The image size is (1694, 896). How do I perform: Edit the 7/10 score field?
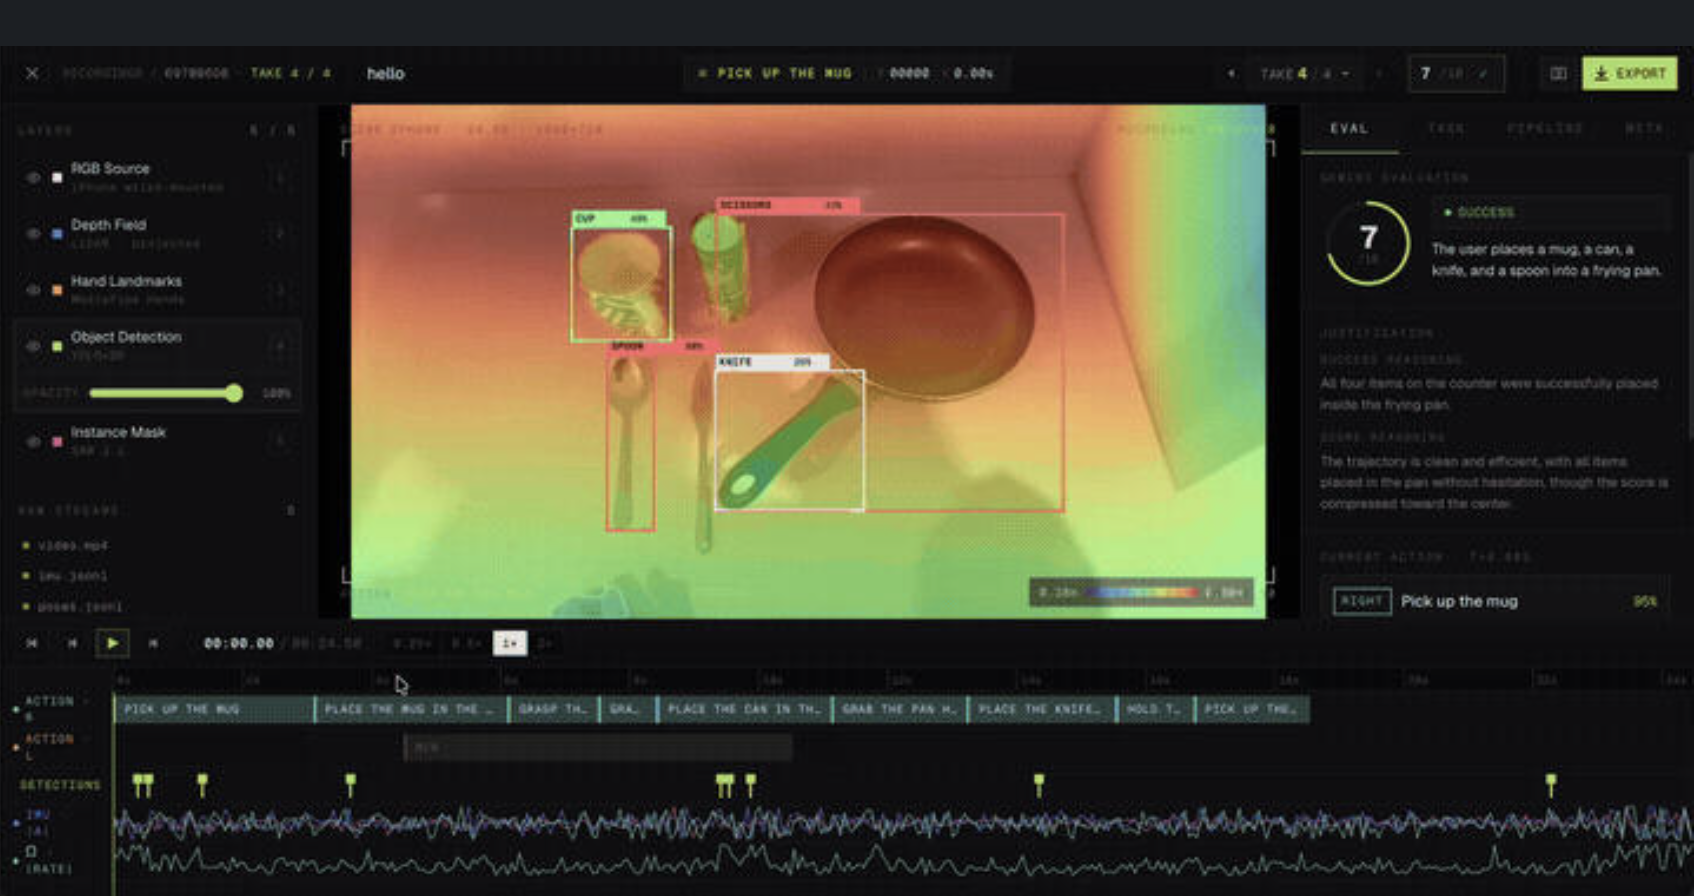coord(1456,73)
